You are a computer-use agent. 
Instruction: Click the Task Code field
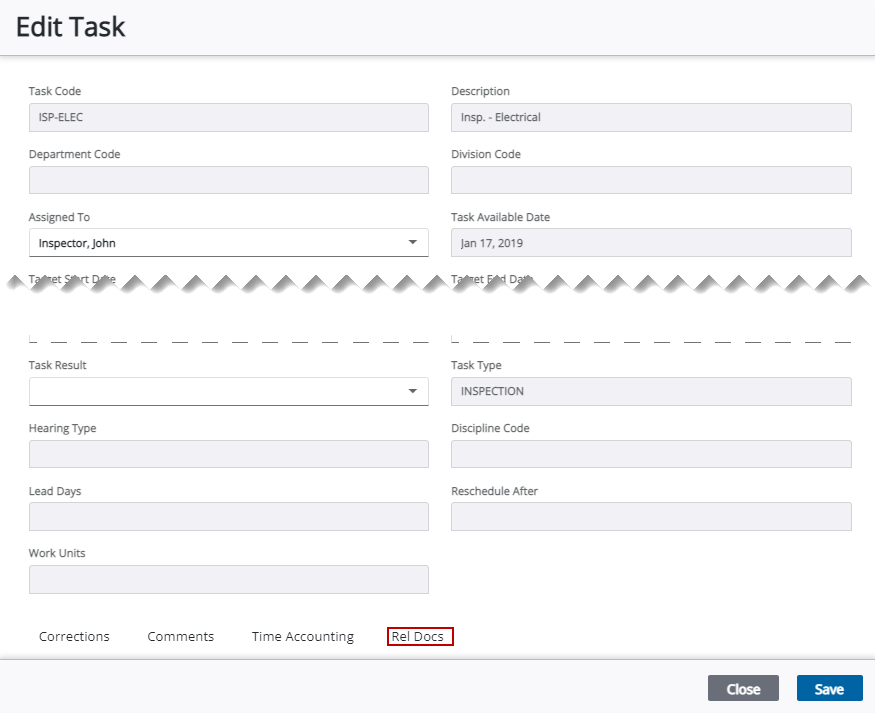228,117
